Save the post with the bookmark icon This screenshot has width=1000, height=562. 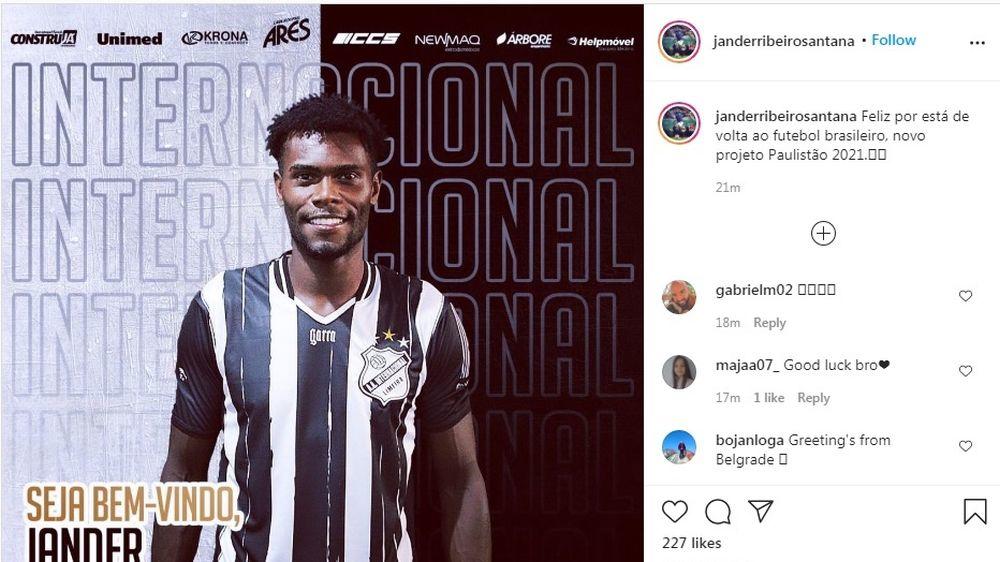974,512
